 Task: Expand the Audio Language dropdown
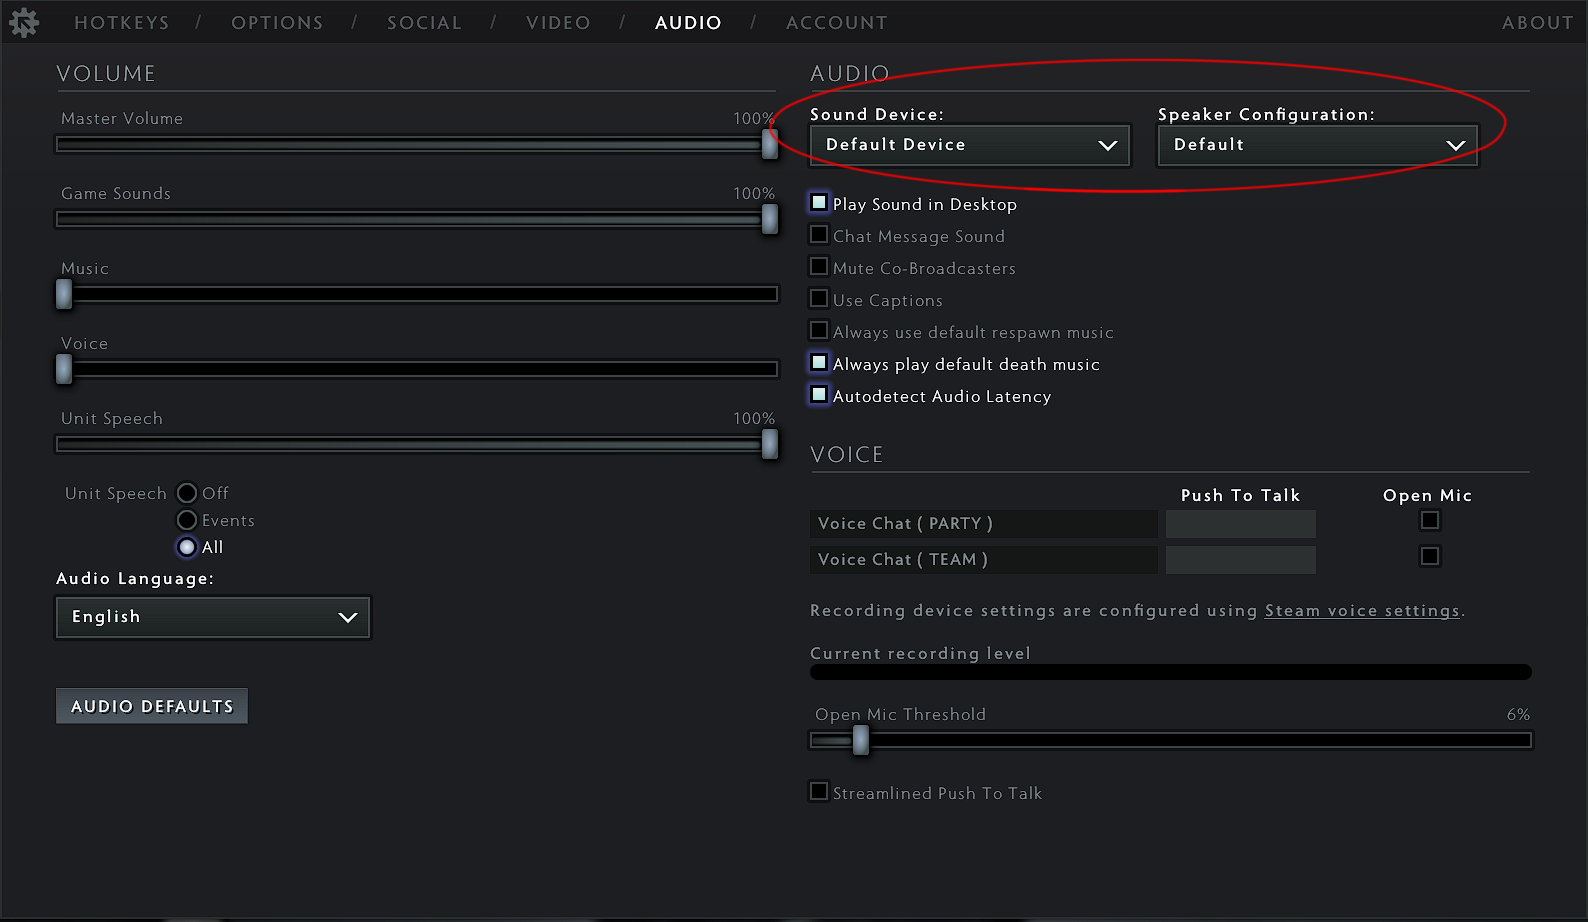[x=213, y=617]
